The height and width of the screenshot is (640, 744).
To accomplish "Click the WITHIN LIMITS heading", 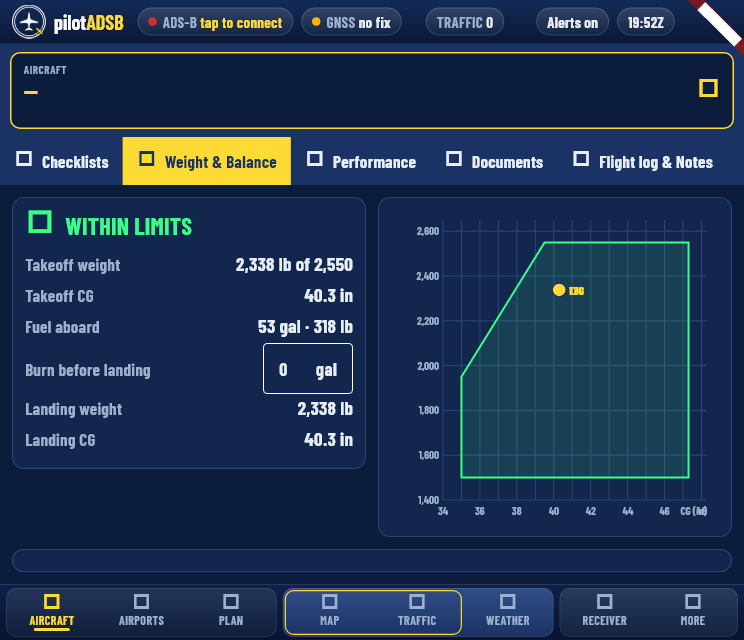I will tap(129, 227).
